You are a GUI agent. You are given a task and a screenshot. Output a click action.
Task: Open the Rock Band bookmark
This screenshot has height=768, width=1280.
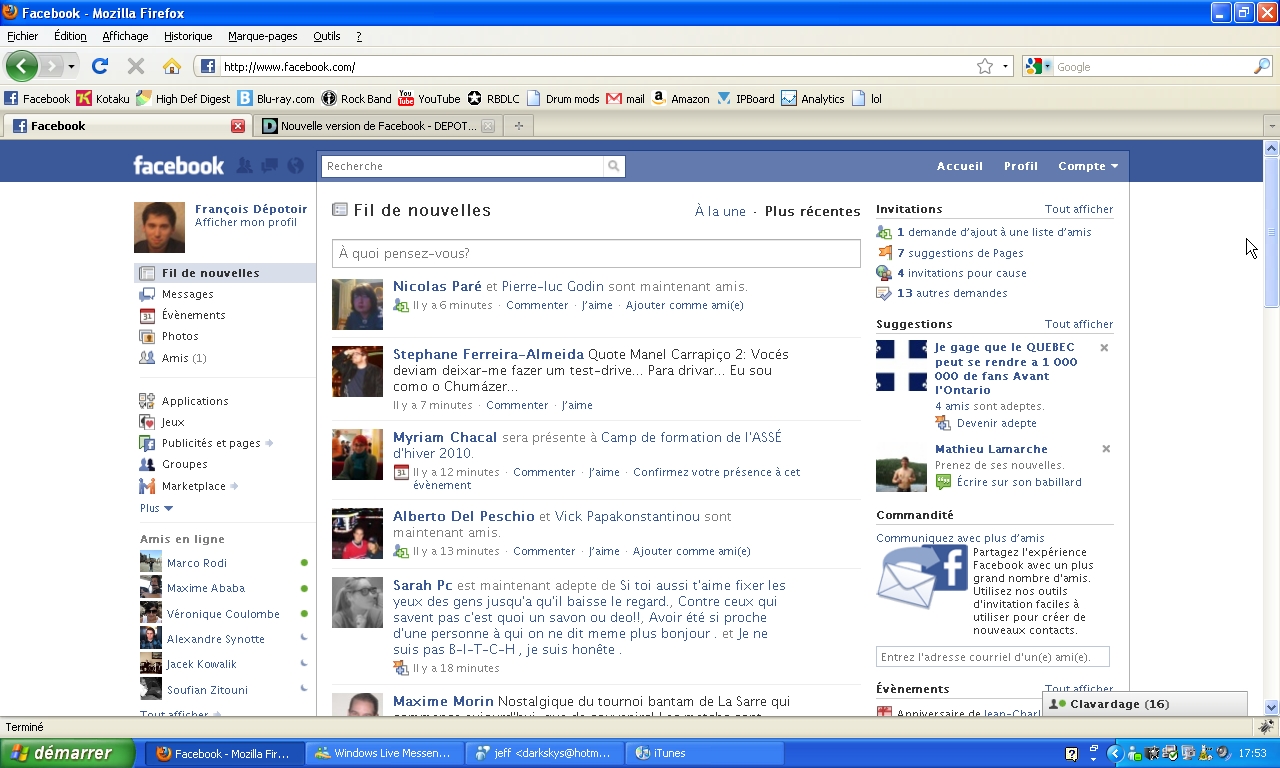point(356,99)
